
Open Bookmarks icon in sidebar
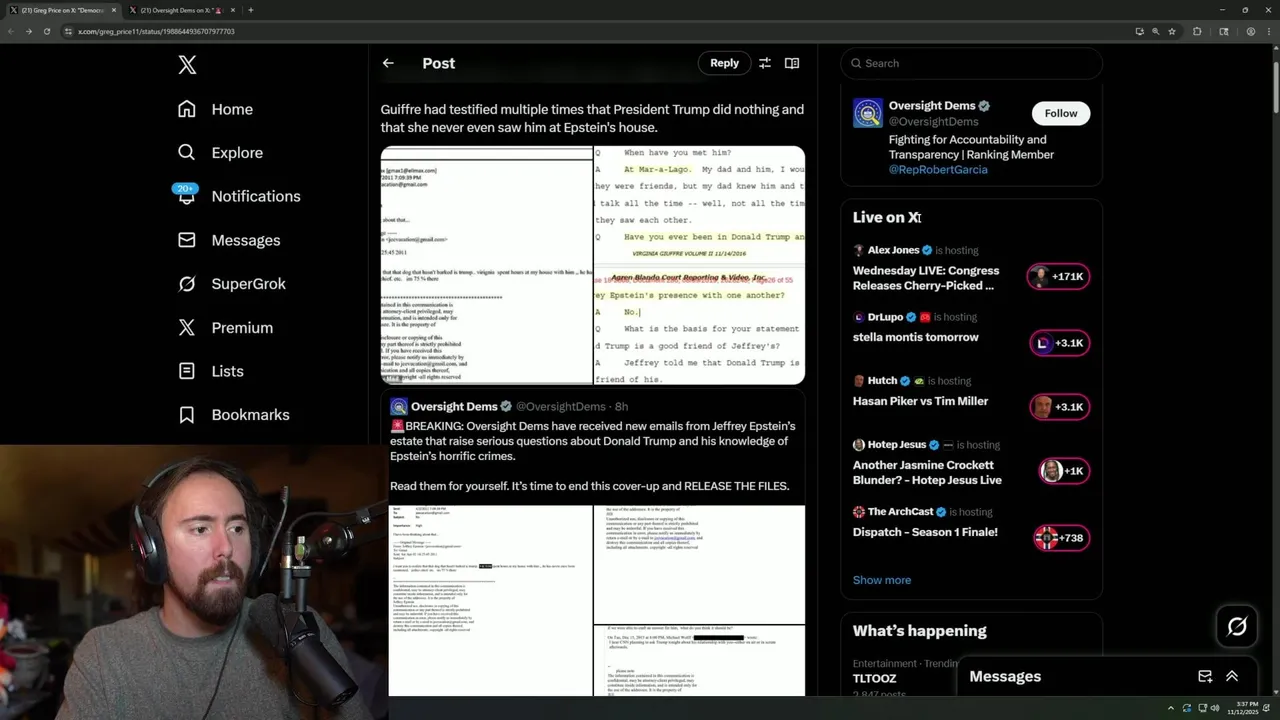point(187,414)
